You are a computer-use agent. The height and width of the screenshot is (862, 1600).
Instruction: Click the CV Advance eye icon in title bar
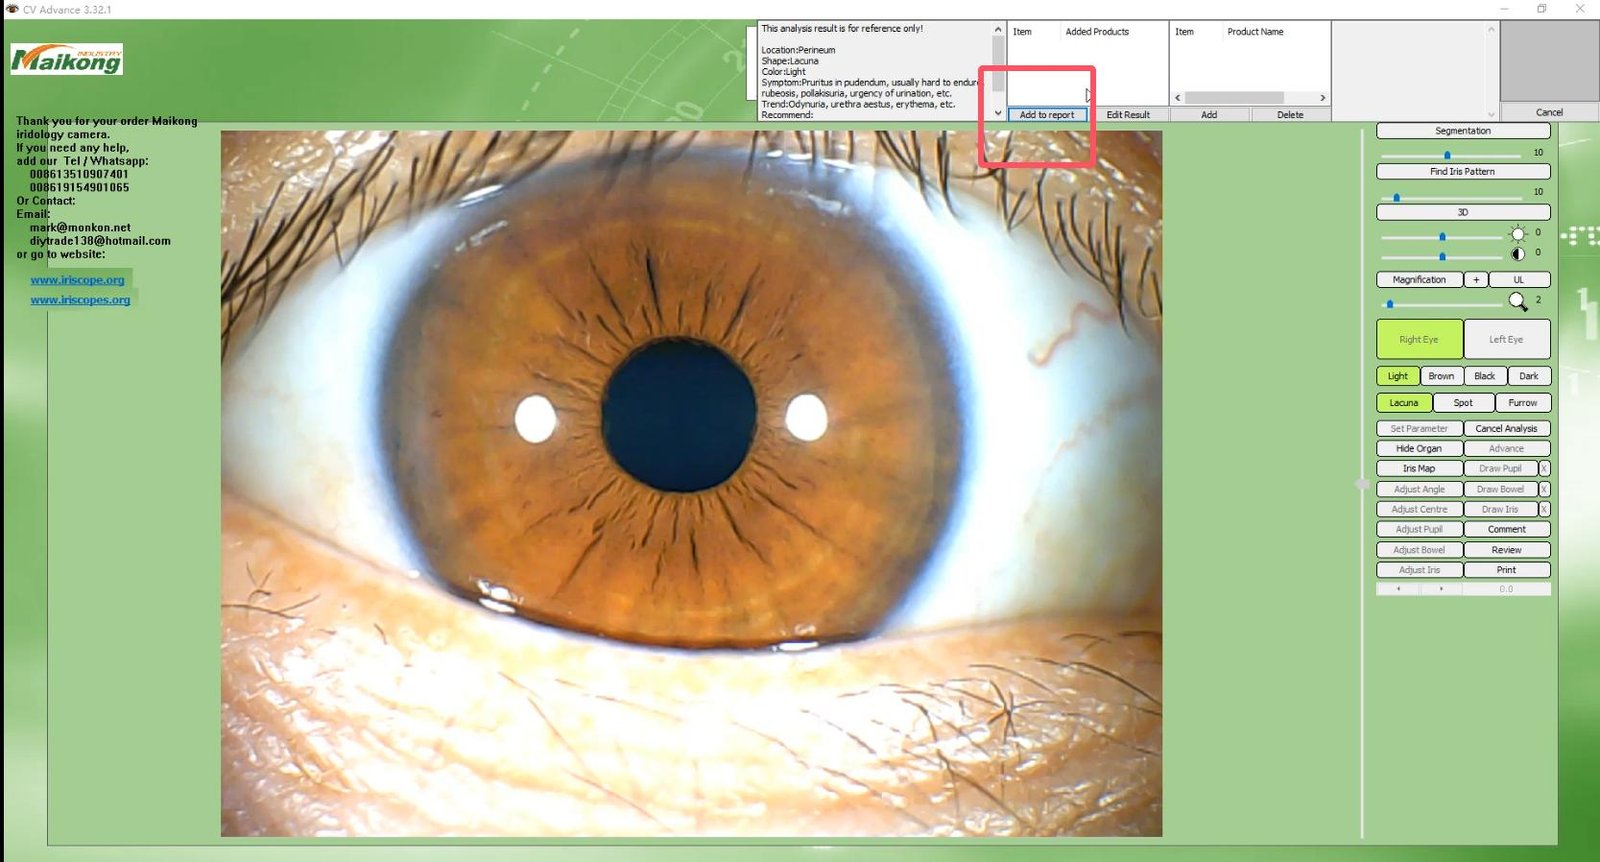coord(12,9)
